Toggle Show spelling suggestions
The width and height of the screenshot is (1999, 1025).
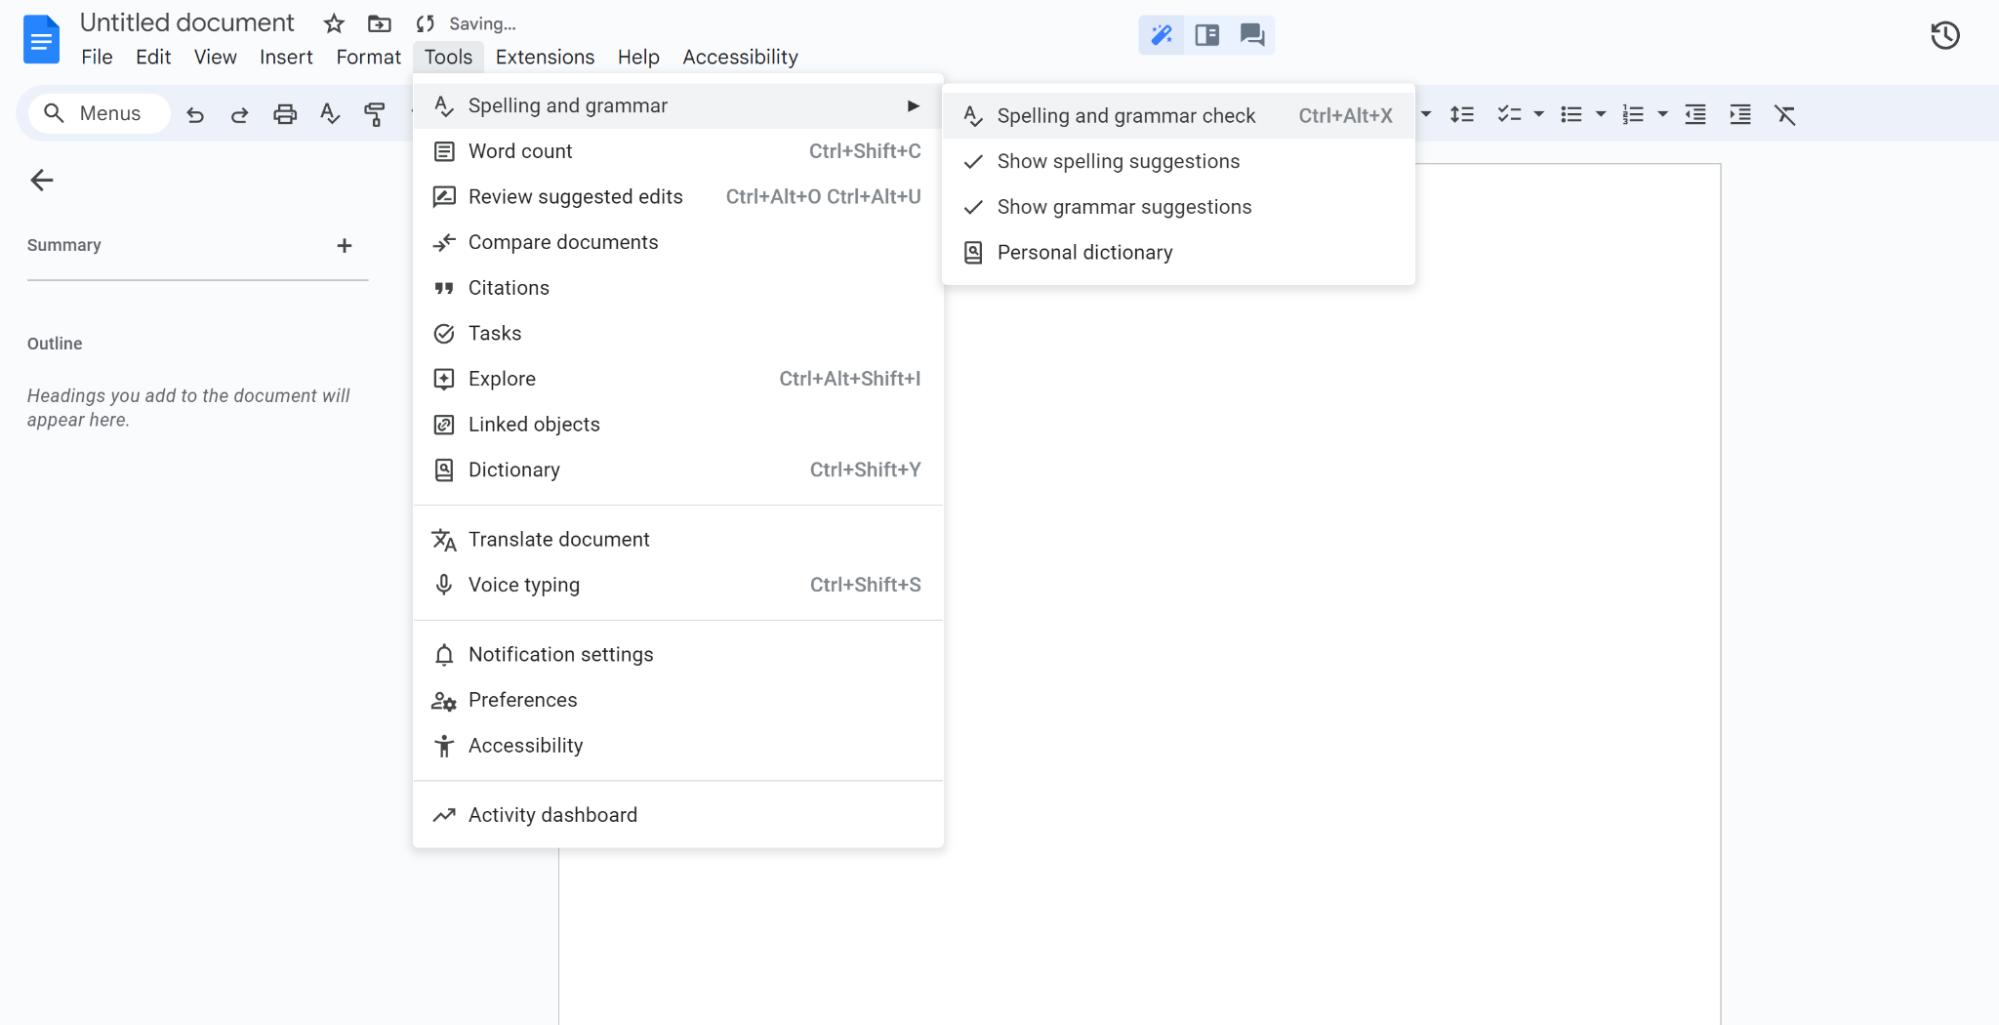point(1178,161)
